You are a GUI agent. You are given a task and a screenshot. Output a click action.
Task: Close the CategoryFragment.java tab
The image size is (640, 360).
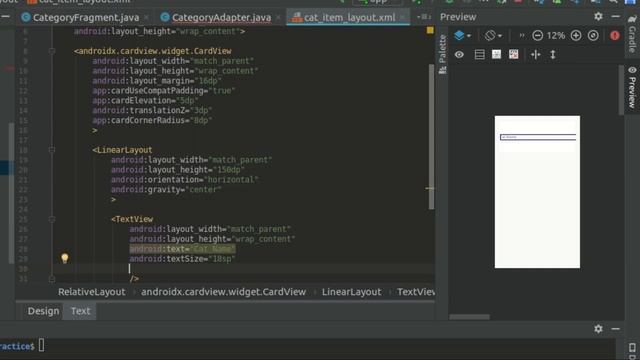(146, 18)
